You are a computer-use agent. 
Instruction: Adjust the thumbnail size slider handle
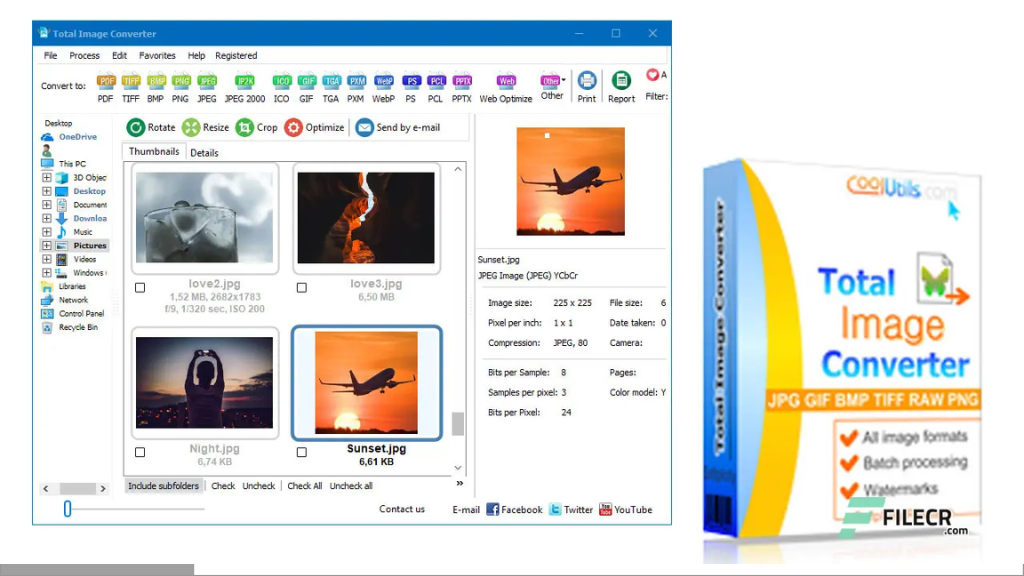tap(67, 509)
